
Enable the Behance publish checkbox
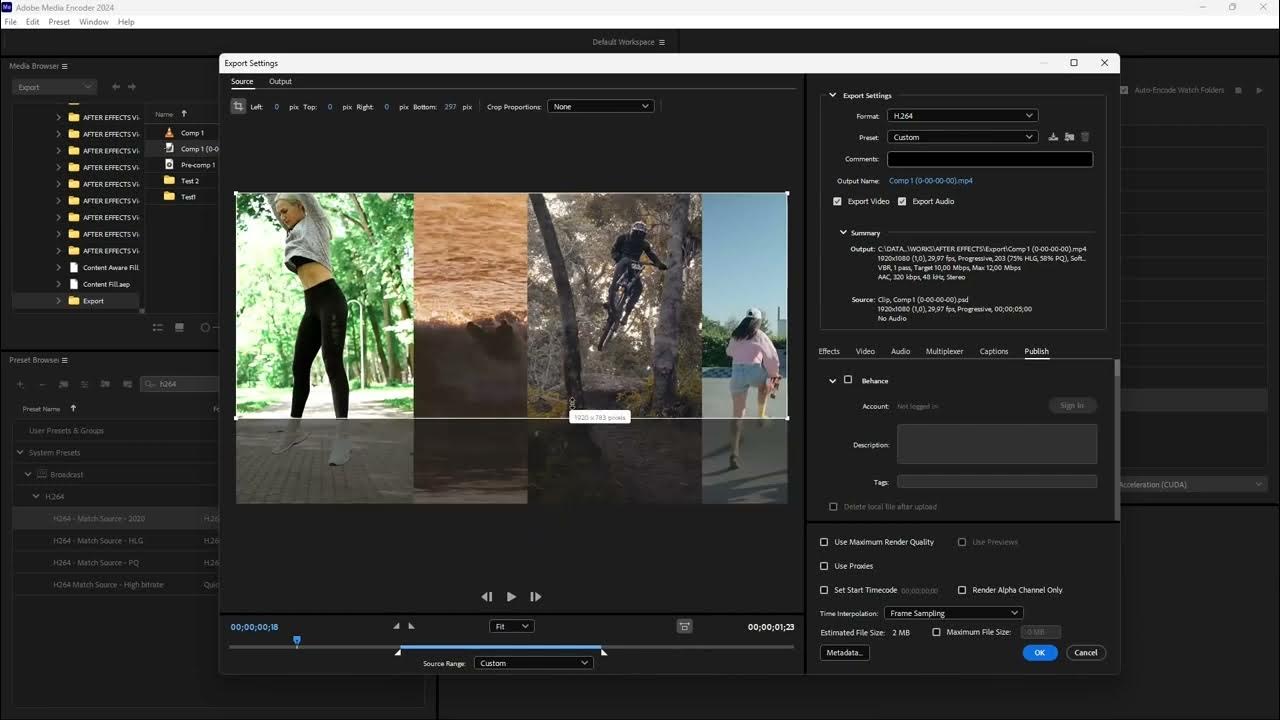[x=848, y=380]
